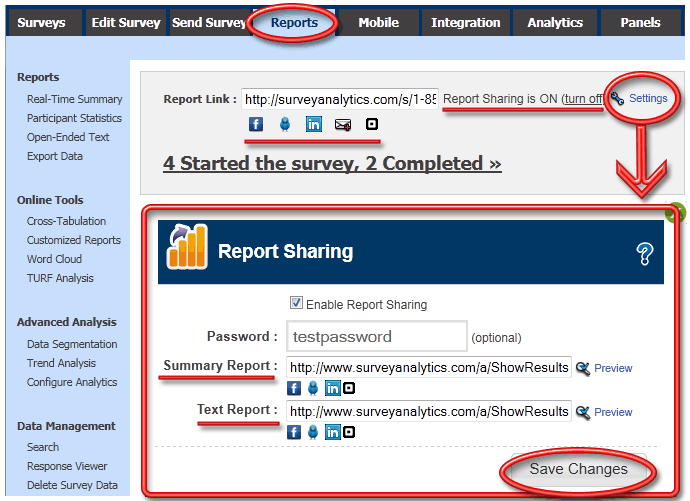Image resolution: width=690 pixels, height=501 pixels.
Task: Open the Surveys tab
Action: [x=41, y=22]
